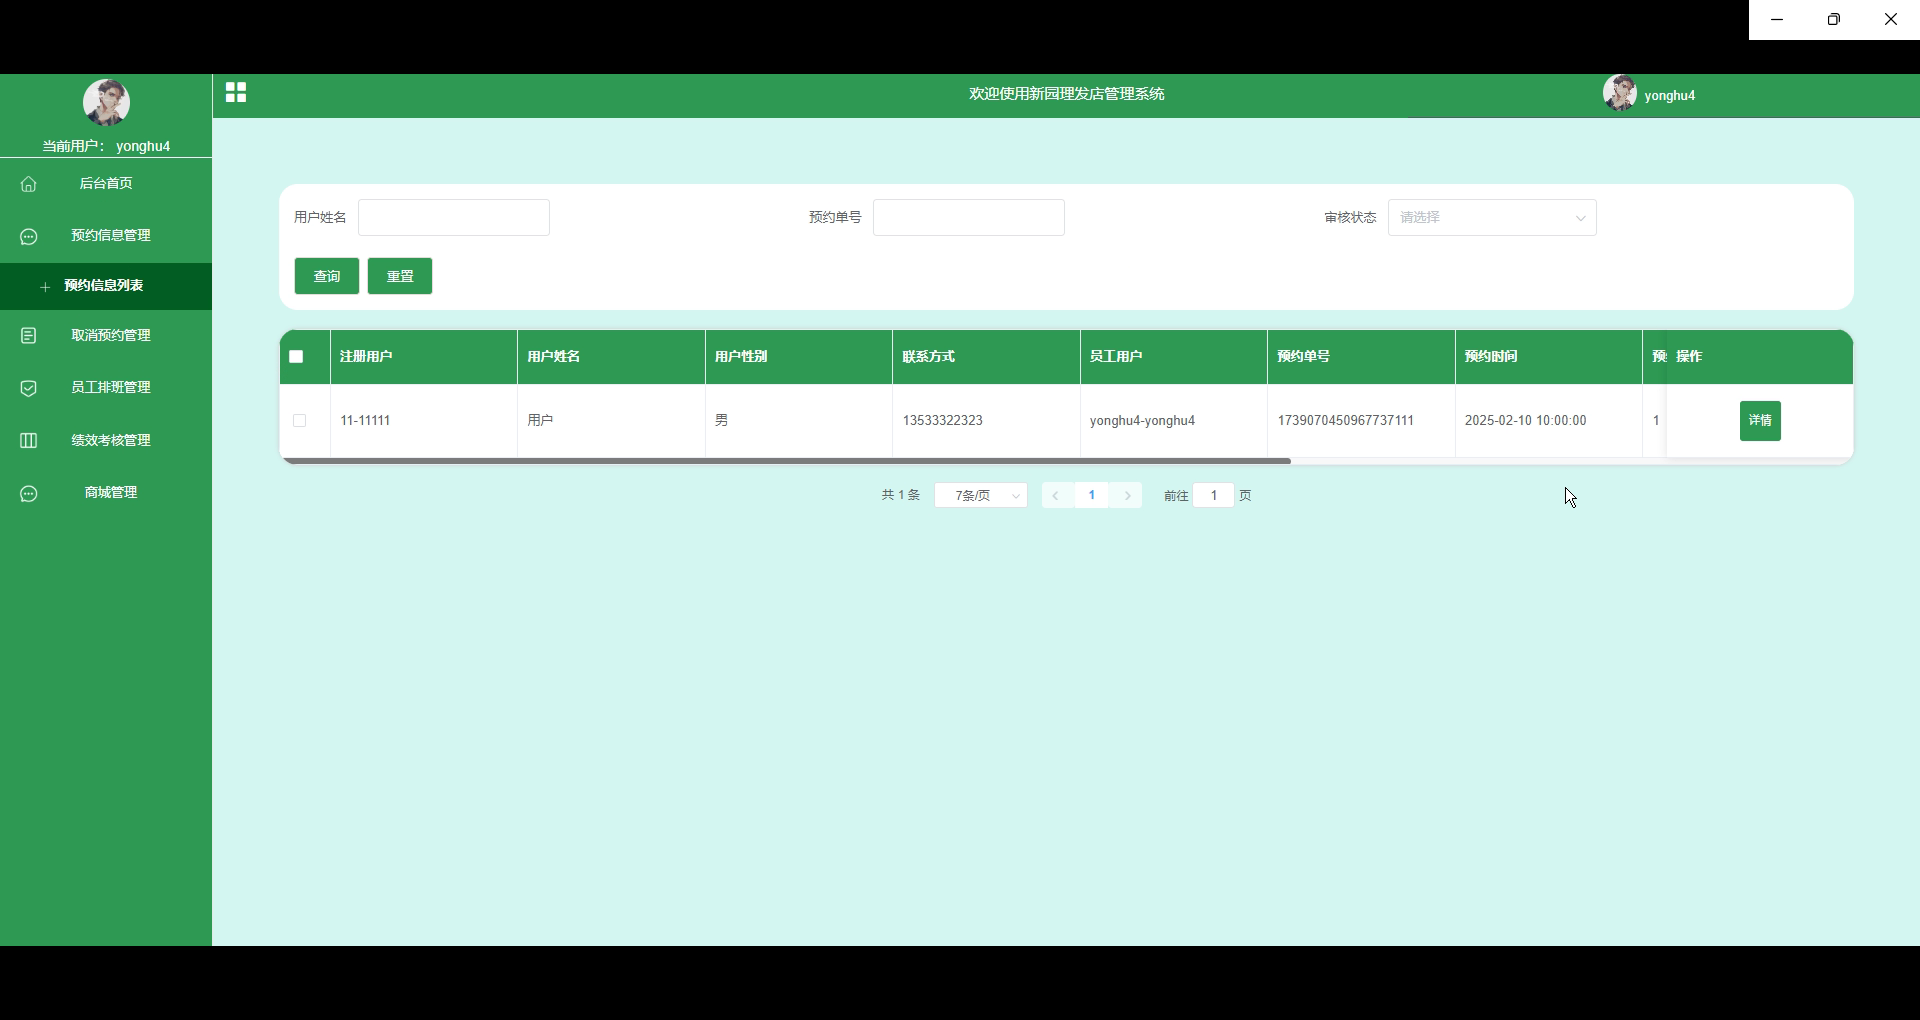Viewport: 1920px width, 1020px height.
Task: Open the 员工排班管理 menu
Action: (106, 387)
